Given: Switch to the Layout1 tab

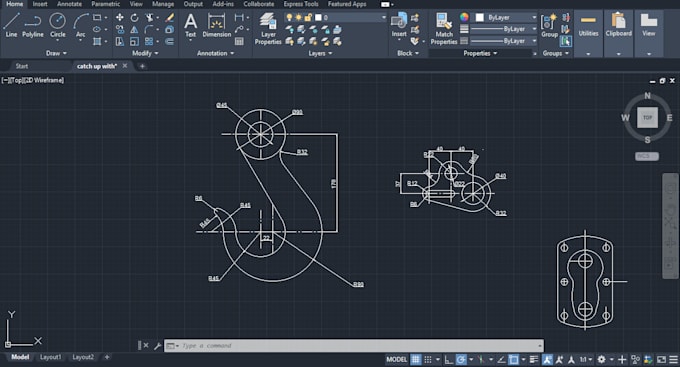Looking at the screenshot, I should coord(50,357).
